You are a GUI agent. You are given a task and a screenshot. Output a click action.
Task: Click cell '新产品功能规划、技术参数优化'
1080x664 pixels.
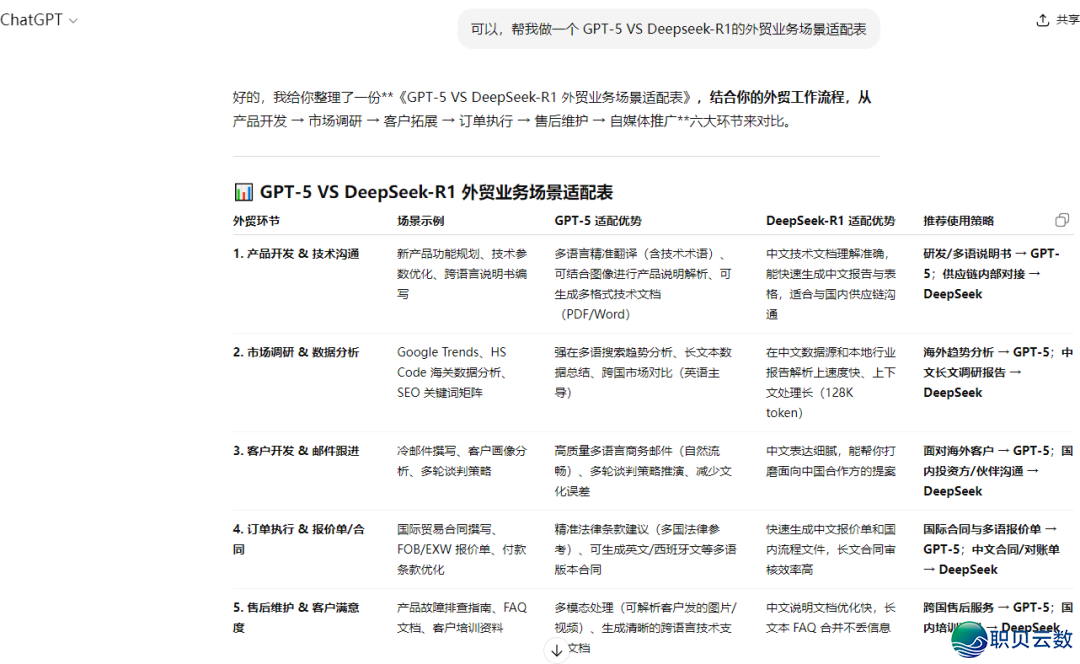click(x=462, y=273)
